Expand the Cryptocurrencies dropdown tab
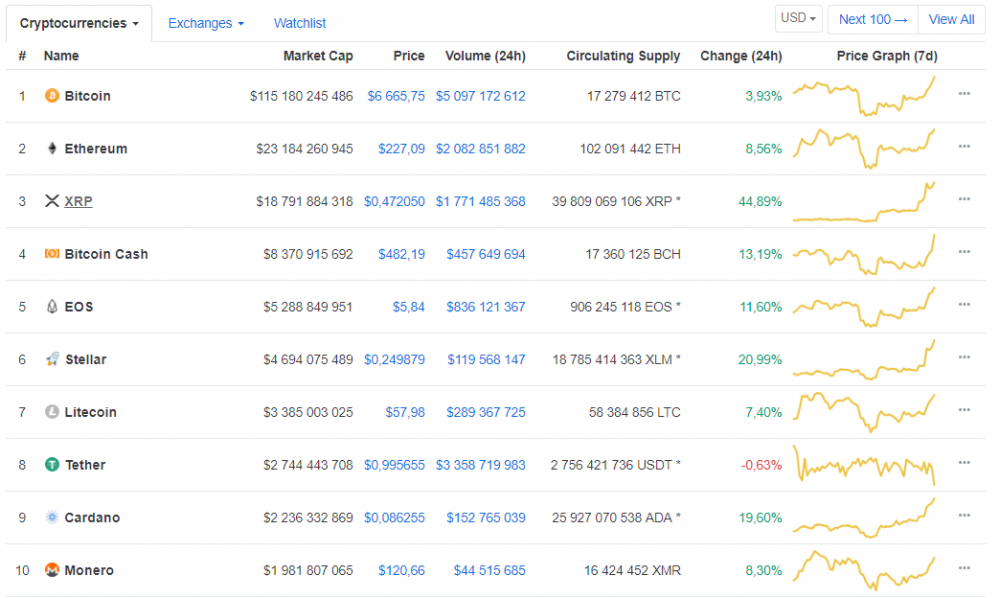Screen dimensions: 1000x598 point(79,23)
